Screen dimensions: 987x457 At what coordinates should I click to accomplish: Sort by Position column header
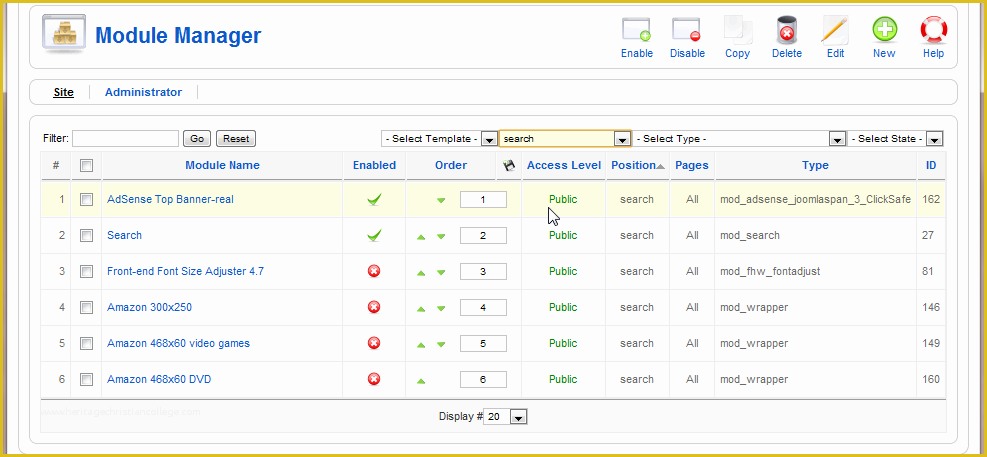tap(634, 166)
